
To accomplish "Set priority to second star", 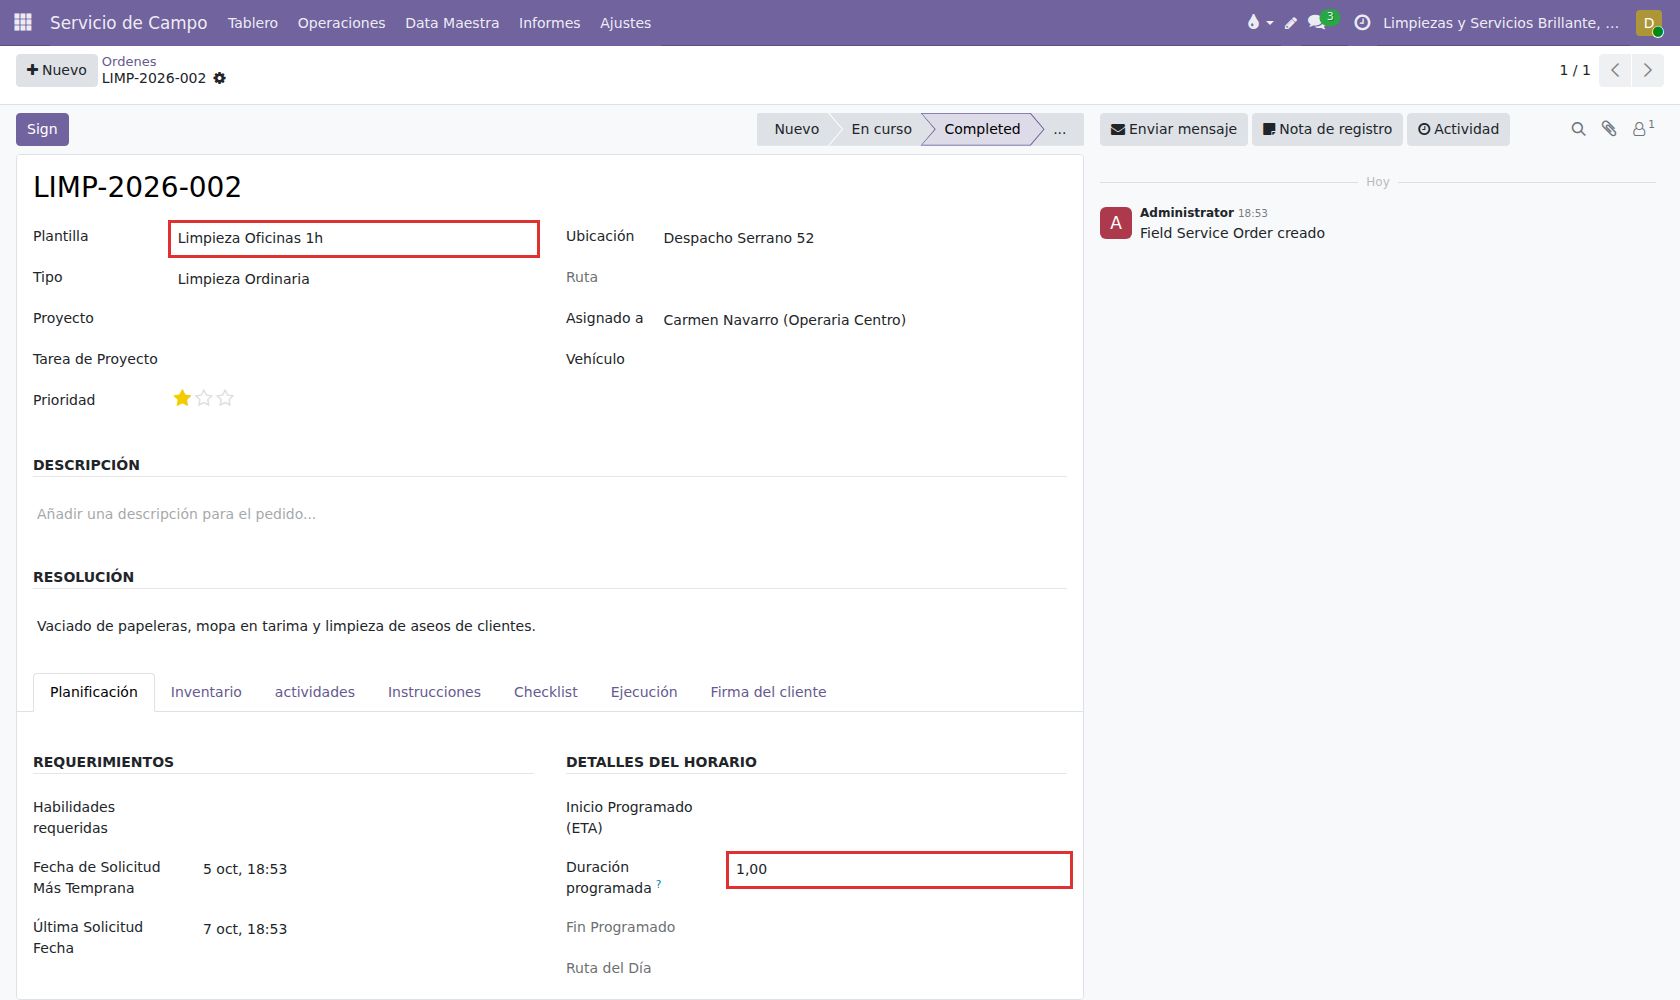I will (204, 398).
